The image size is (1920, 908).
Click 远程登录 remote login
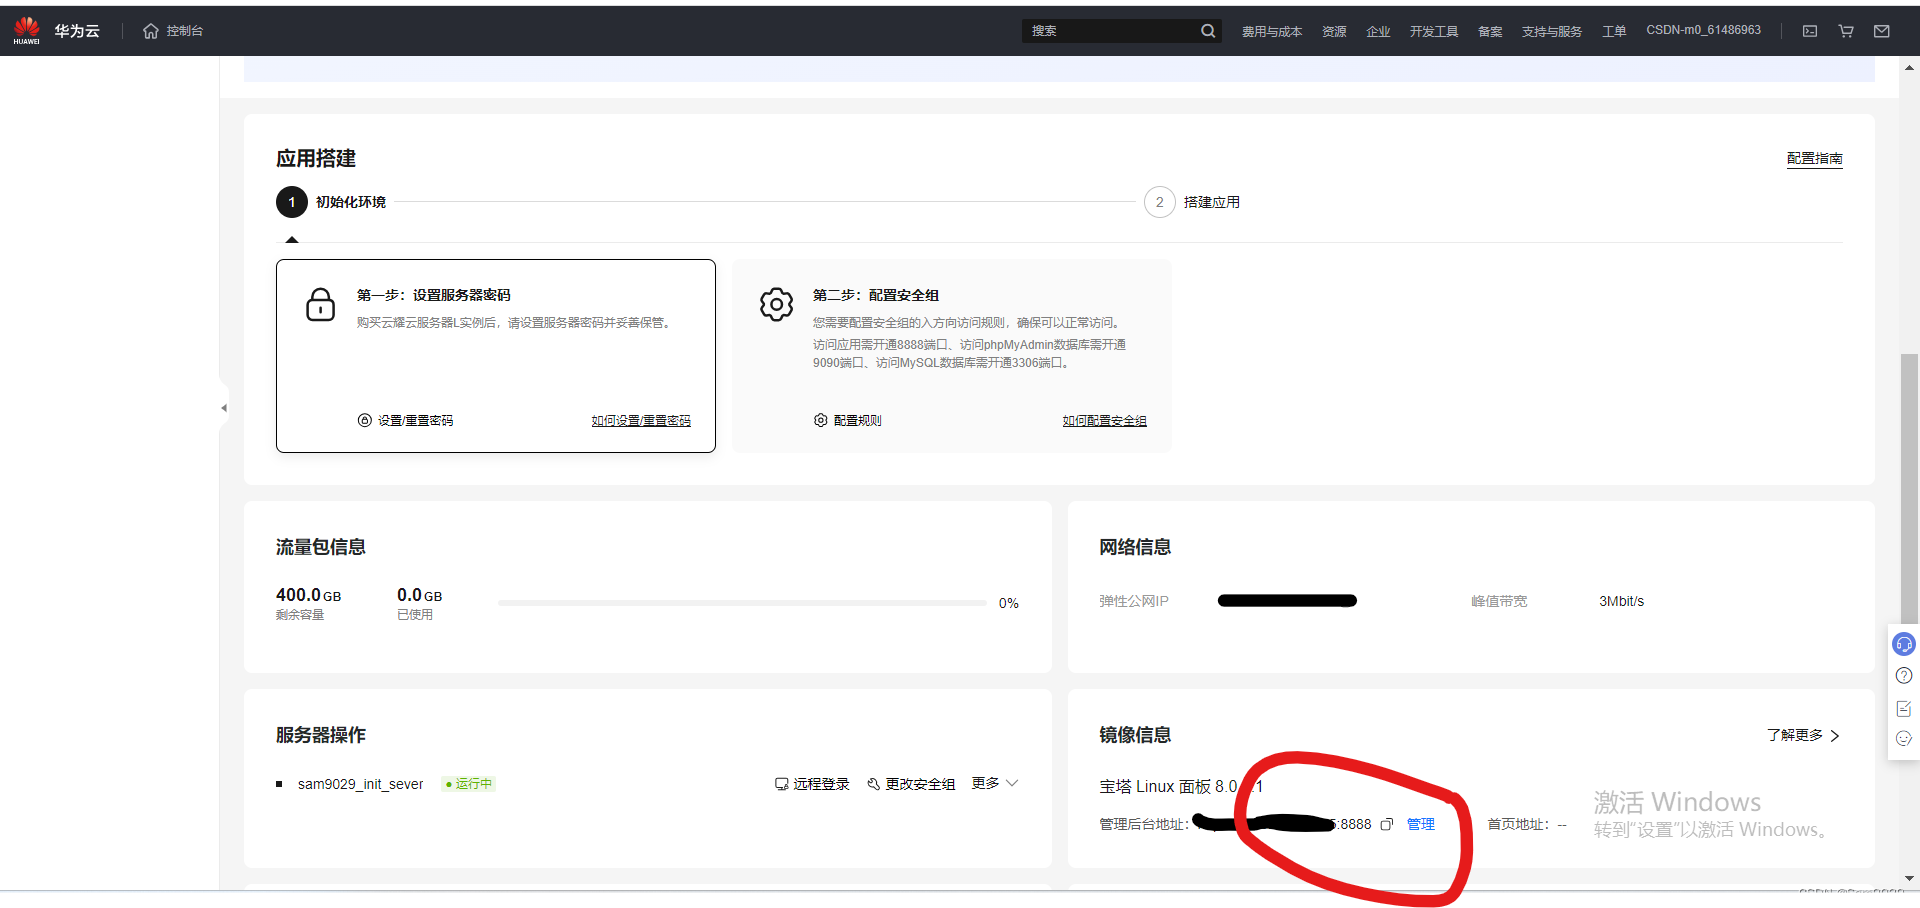[x=812, y=784]
